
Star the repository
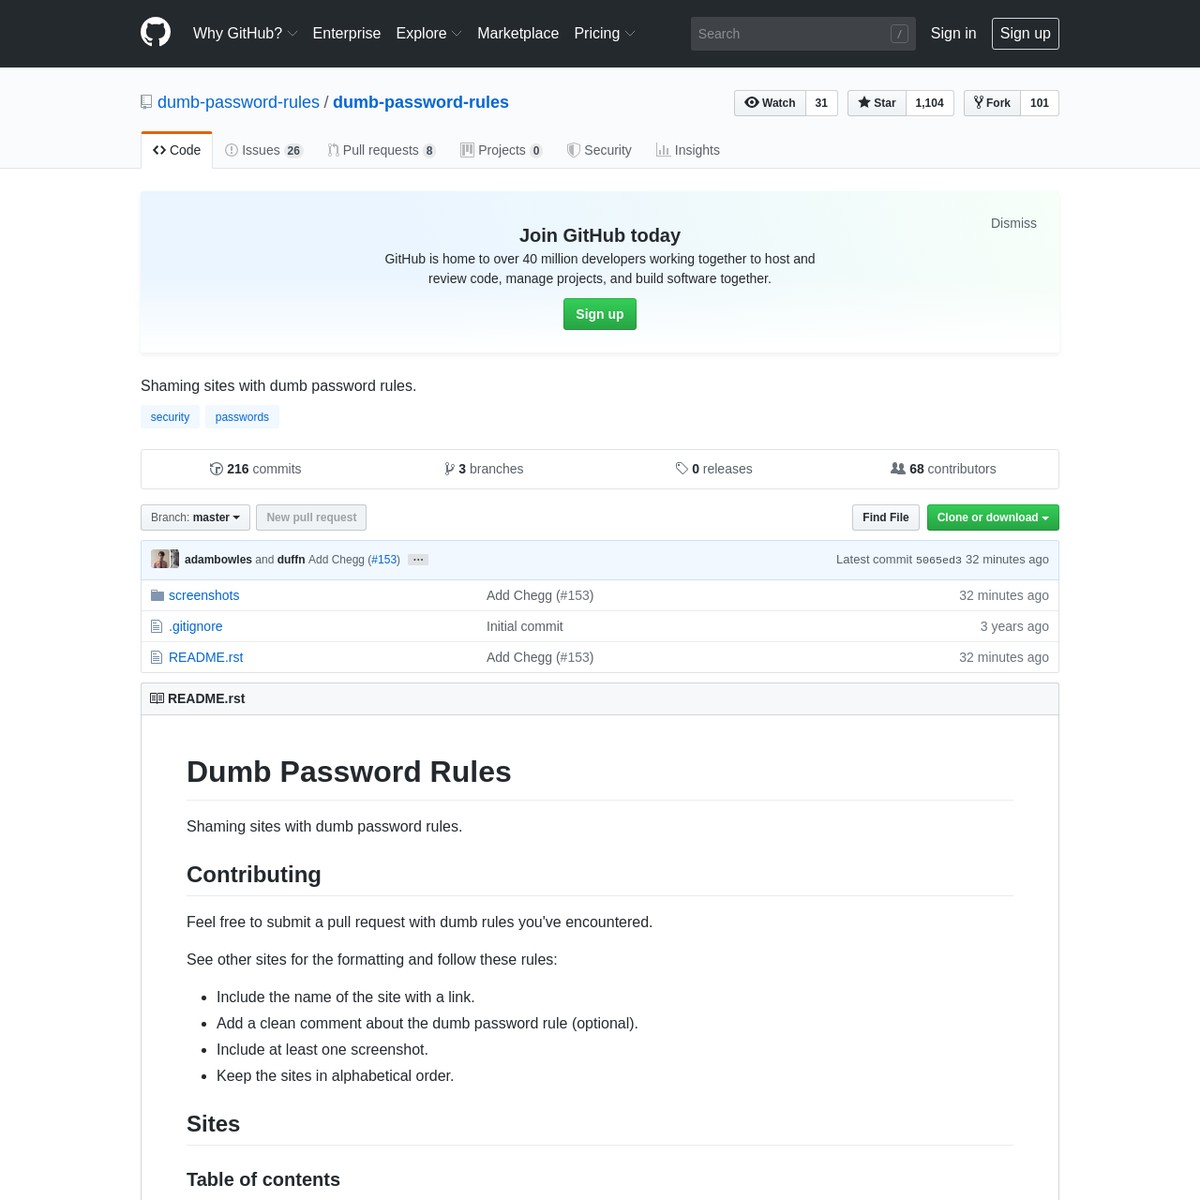pyautogui.click(x=877, y=103)
